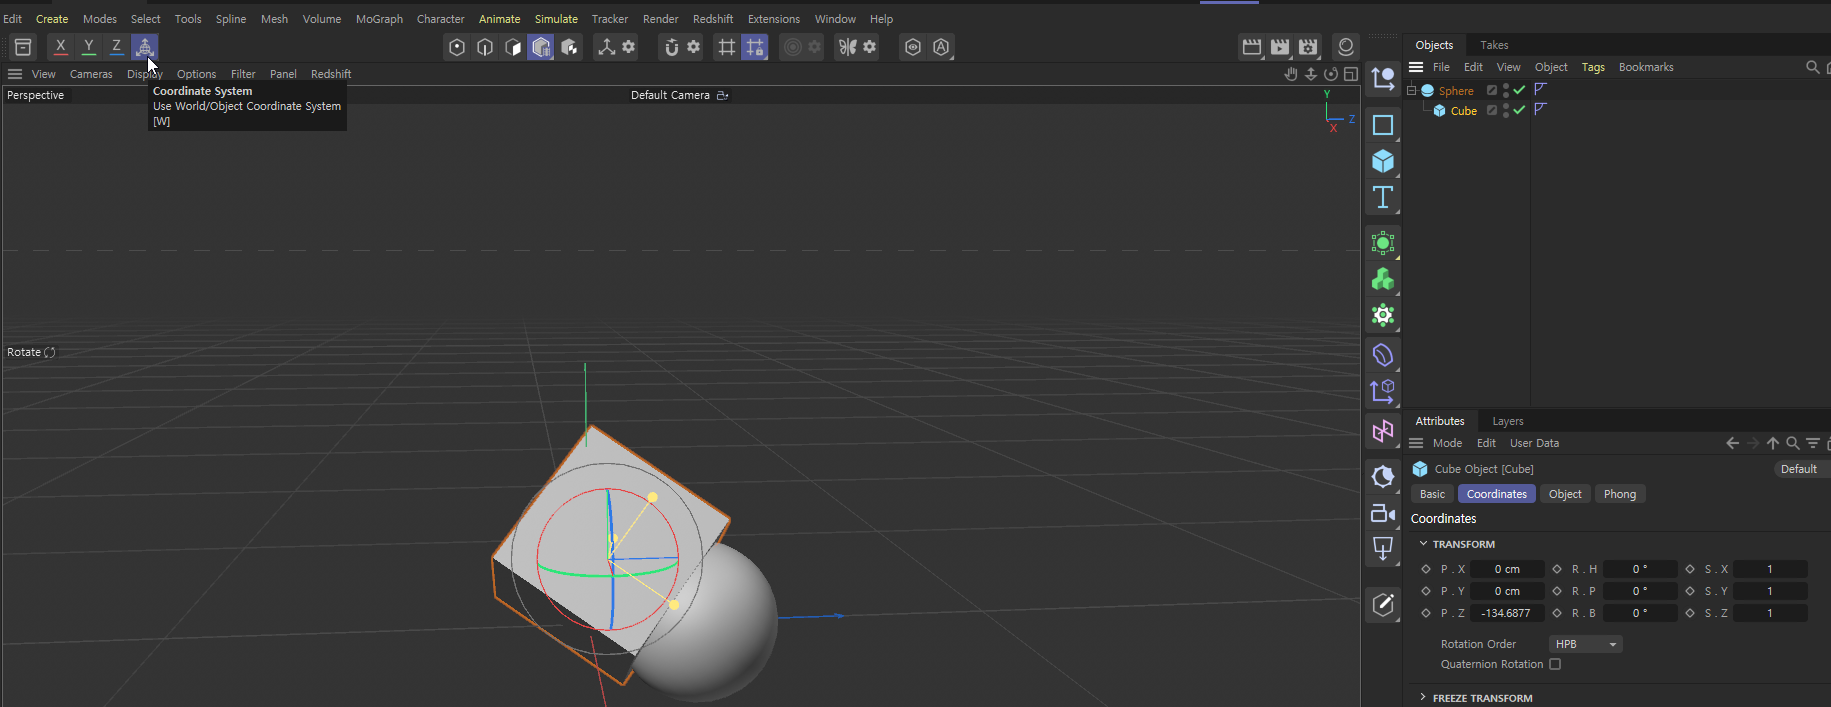Select the Cube object in the Objects list
The width and height of the screenshot is (1831, 707).
(x=1464, y=111)
